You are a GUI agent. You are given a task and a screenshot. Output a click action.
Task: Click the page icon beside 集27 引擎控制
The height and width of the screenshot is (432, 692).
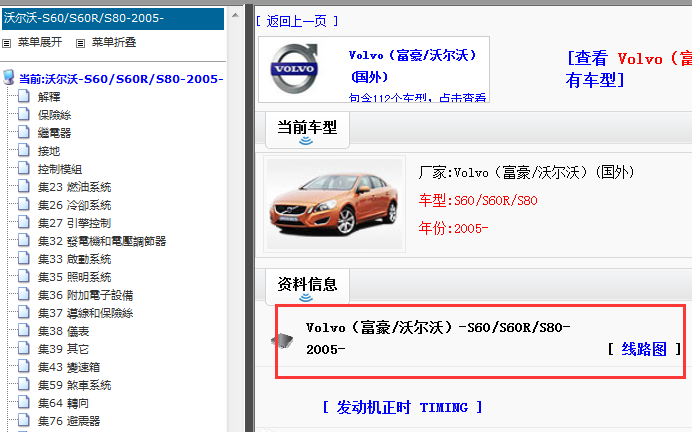24,222
